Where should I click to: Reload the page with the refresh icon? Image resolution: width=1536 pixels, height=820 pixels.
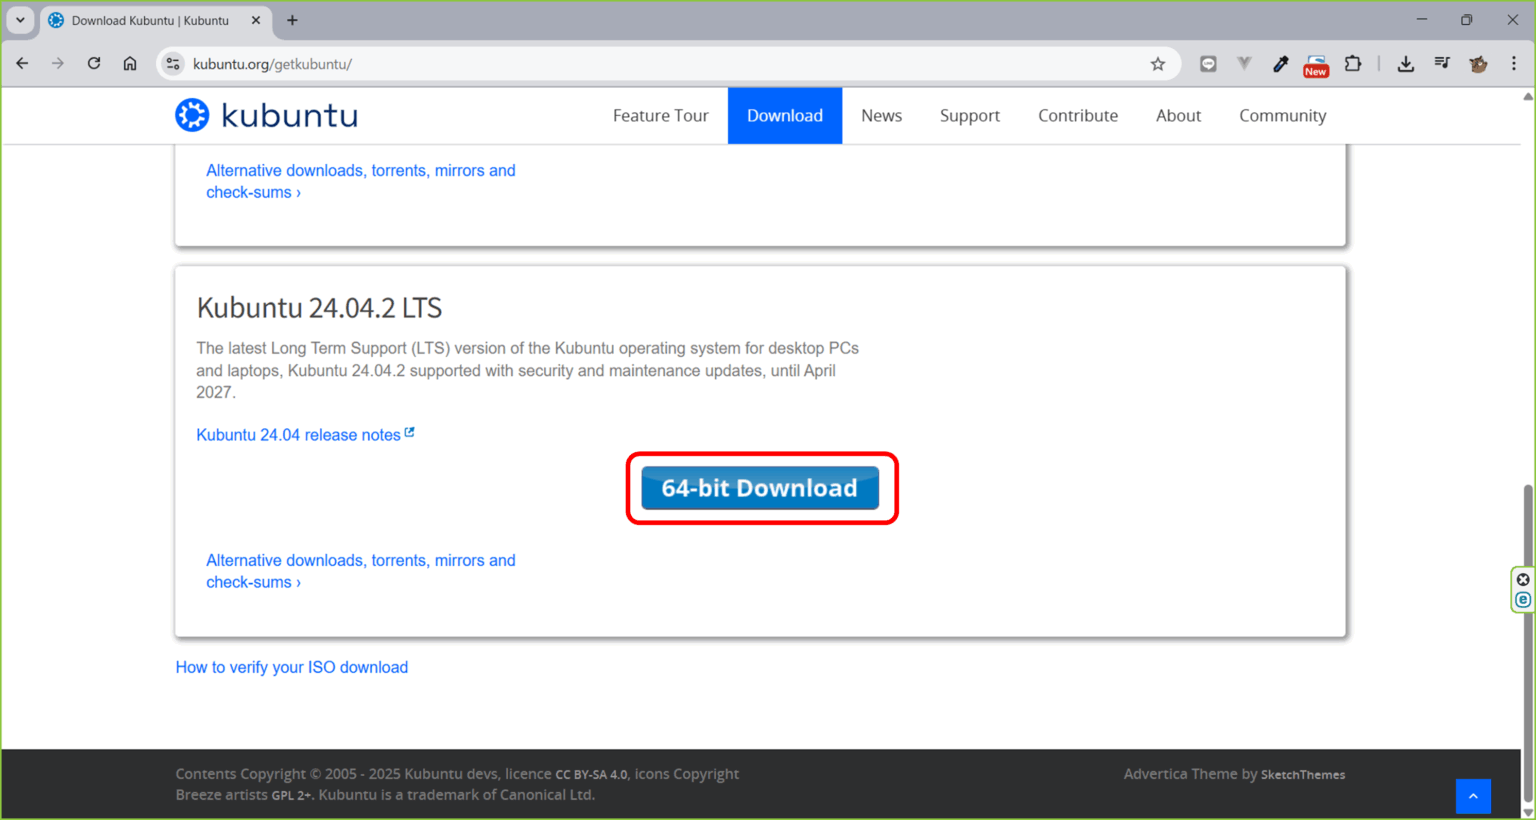tap(93, 63)
